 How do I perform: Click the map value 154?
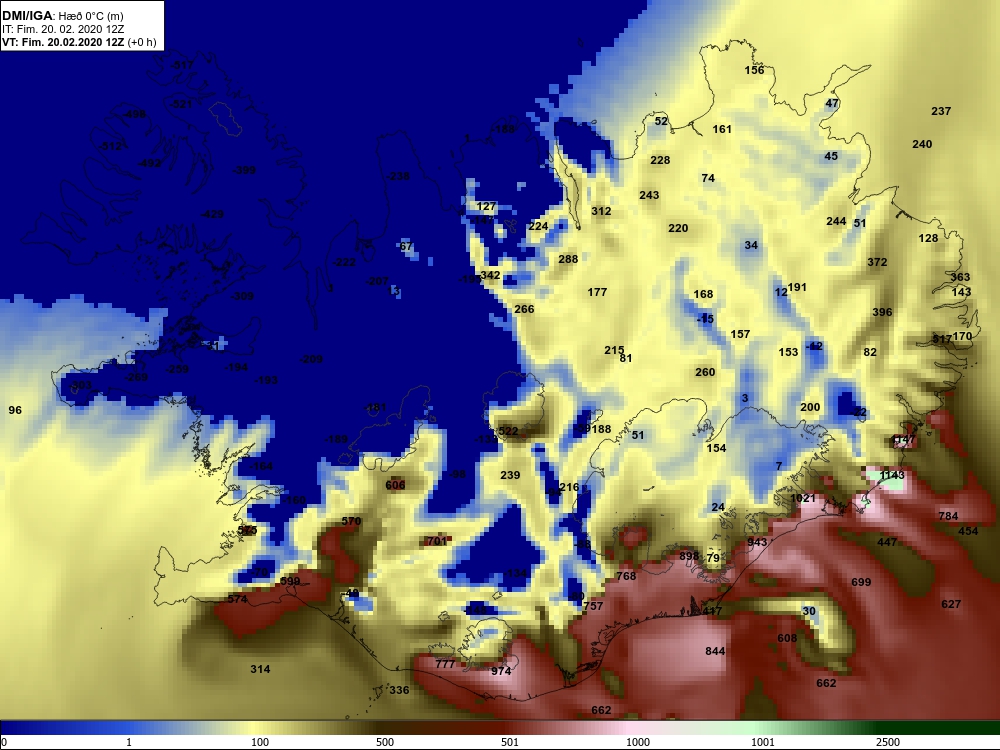tap(716, 448)
